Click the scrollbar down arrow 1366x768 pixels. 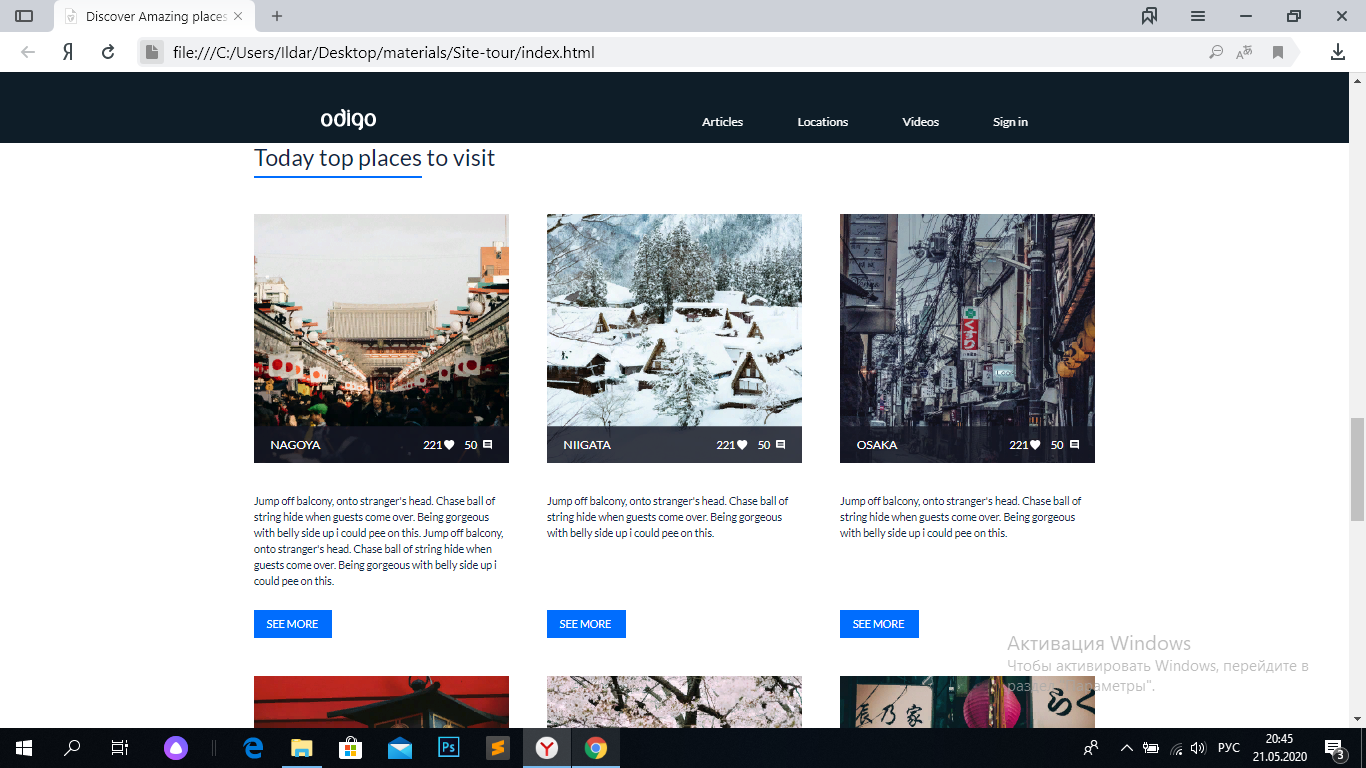pos(1357,719)
